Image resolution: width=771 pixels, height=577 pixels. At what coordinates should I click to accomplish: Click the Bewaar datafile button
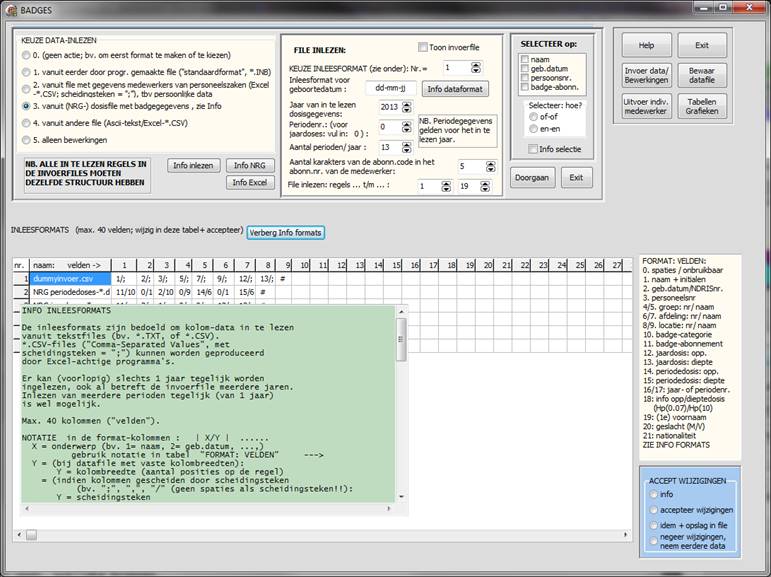(x=702, y=75)
